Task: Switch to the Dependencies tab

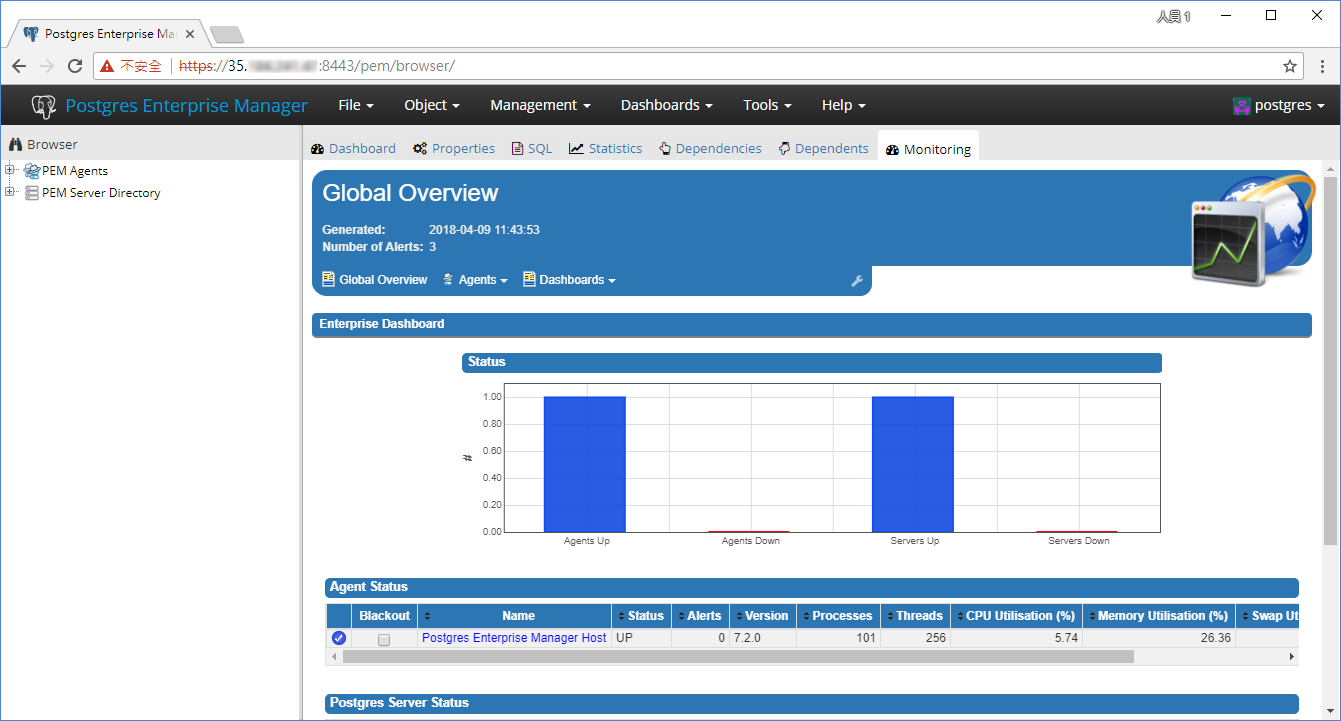Action: click(710, 148)
